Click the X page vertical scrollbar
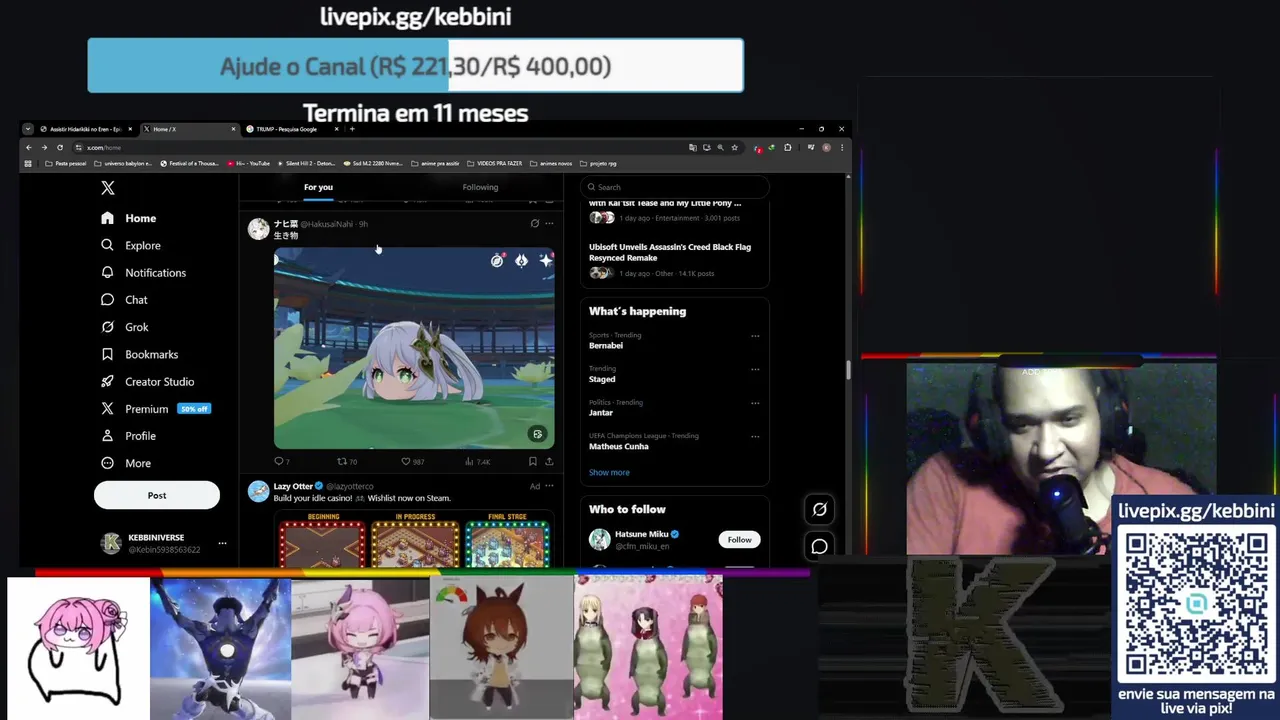The width and height of the screenshot is (1280, 720). 848,368
